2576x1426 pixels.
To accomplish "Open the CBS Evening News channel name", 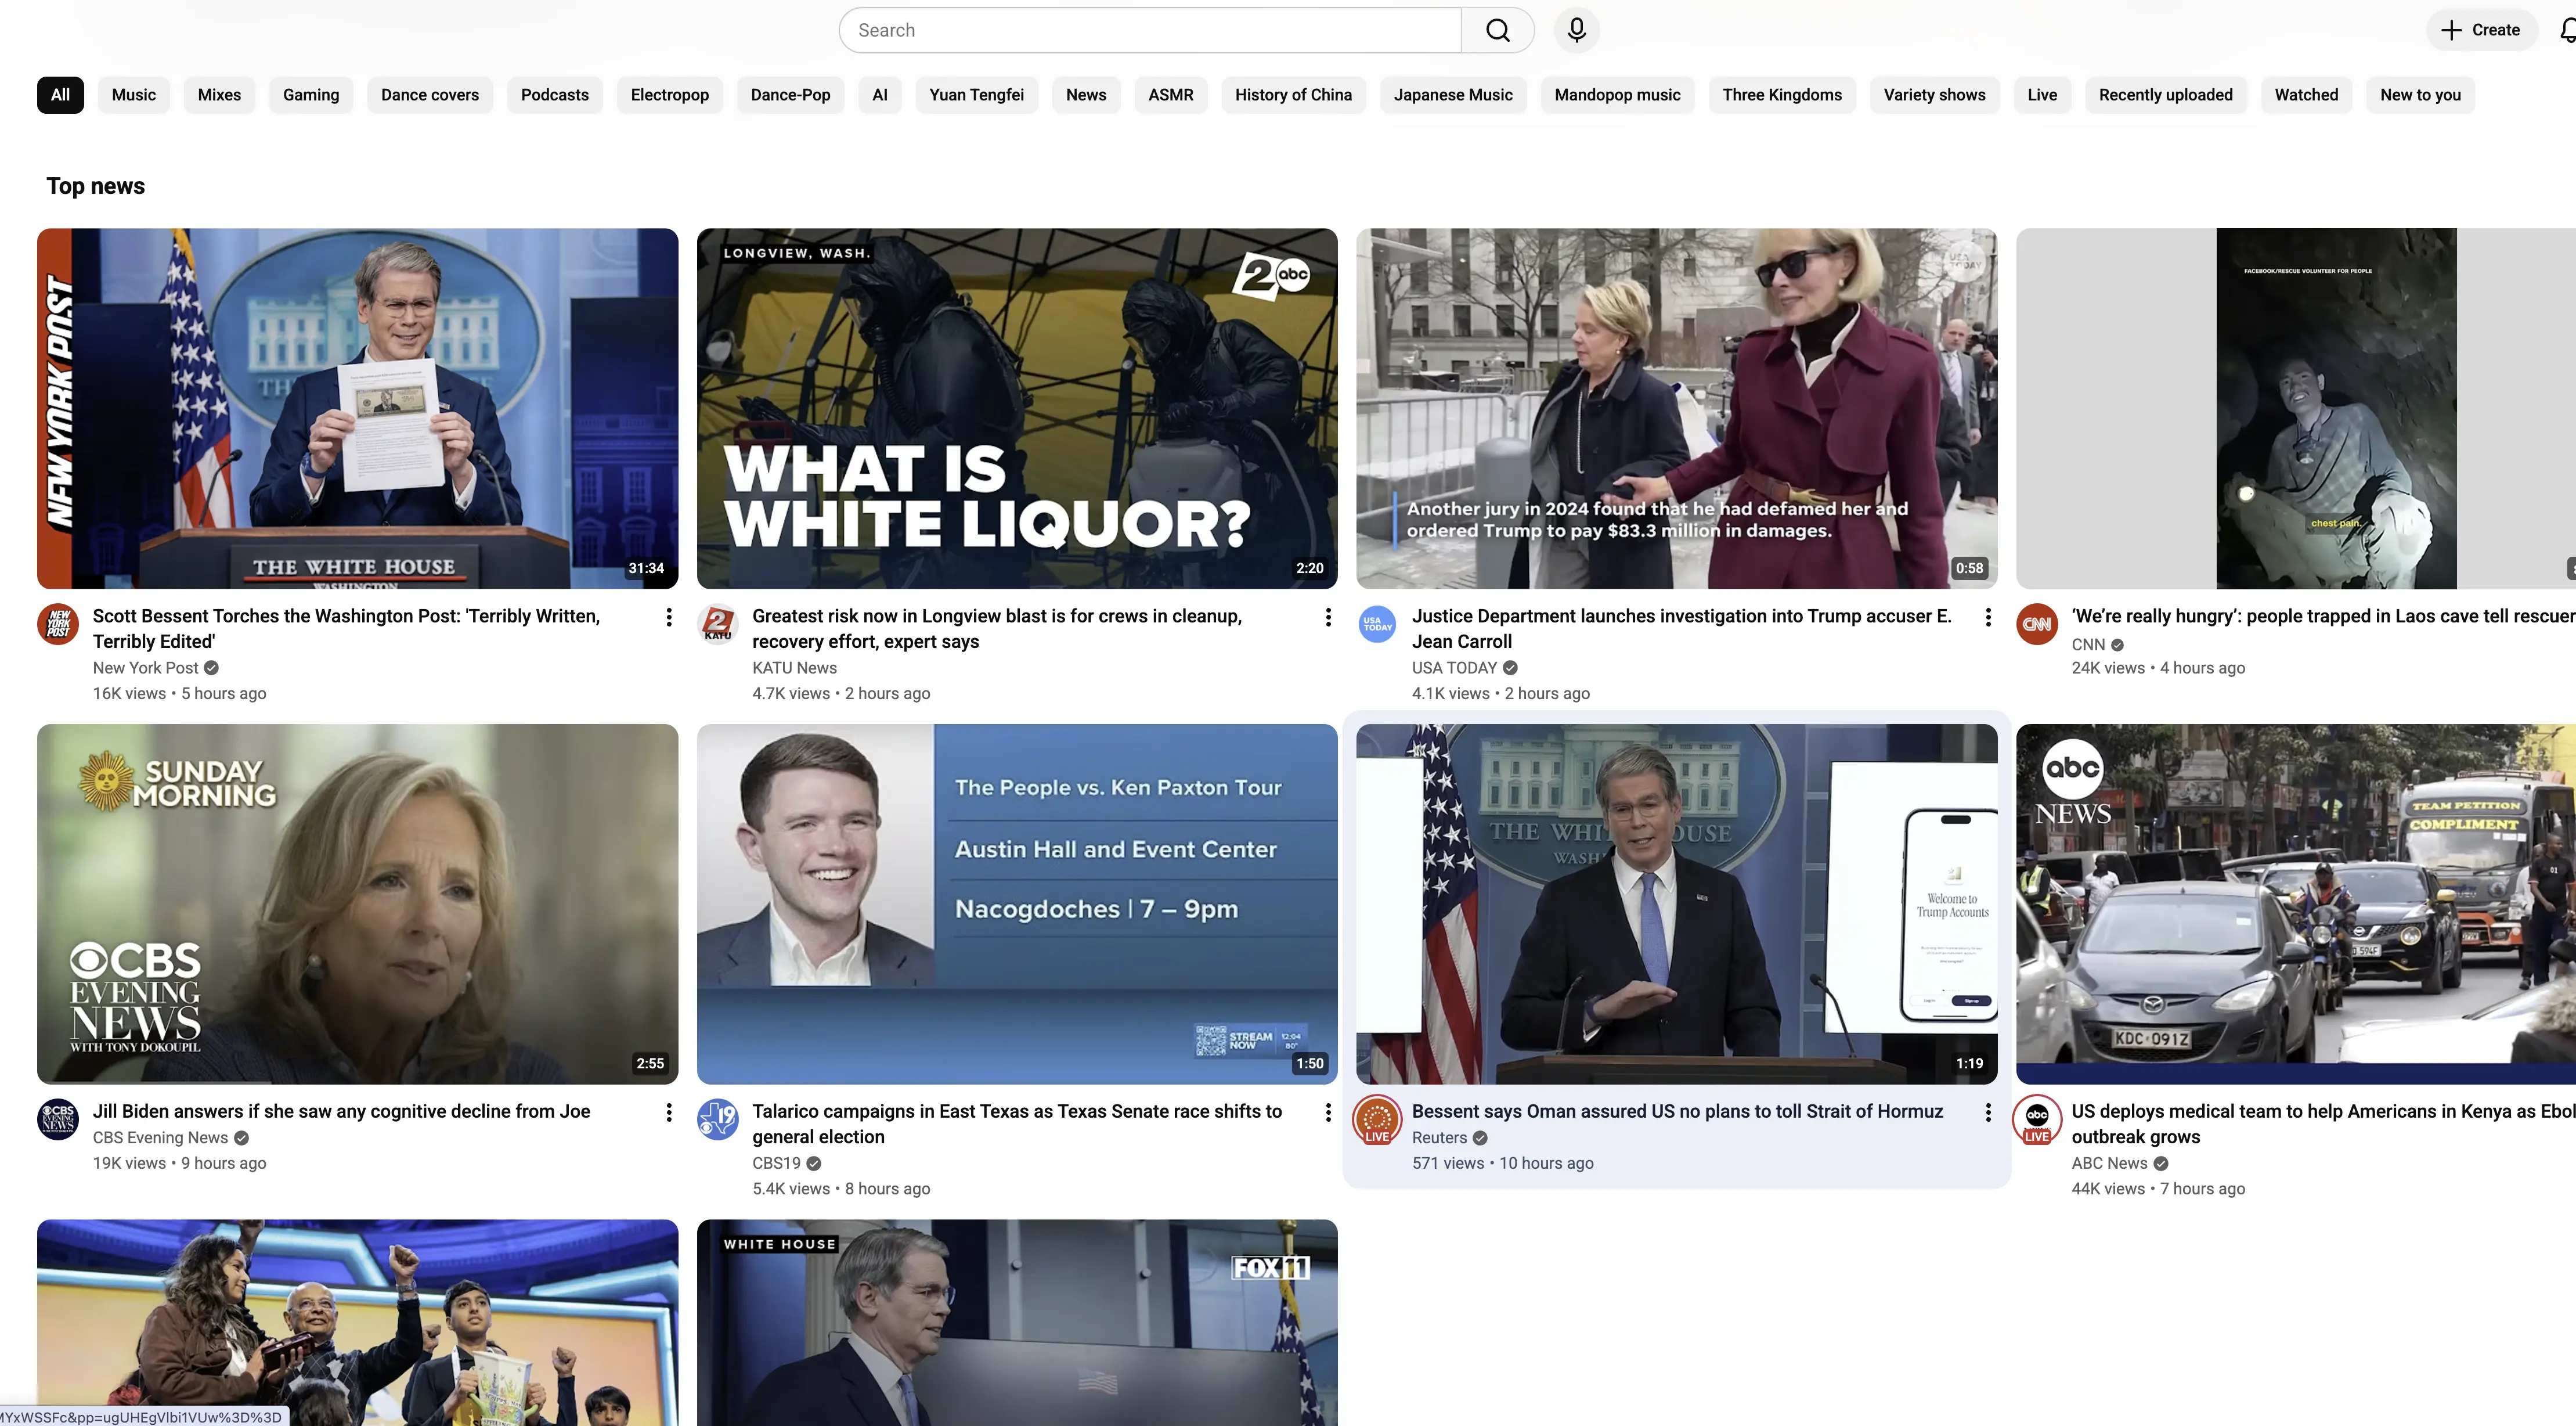I will point(160,1137).
